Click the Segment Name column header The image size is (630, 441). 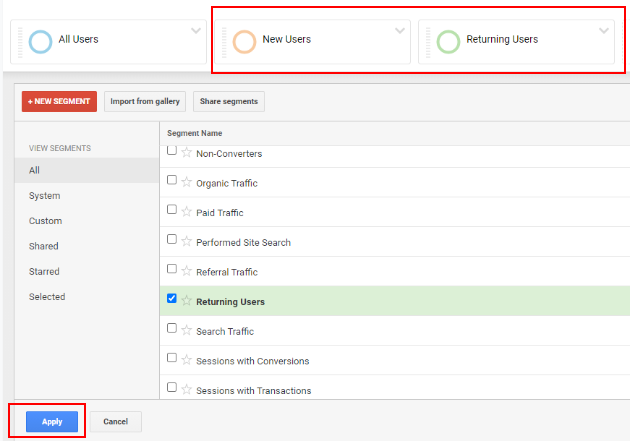[x=194, y=133]
